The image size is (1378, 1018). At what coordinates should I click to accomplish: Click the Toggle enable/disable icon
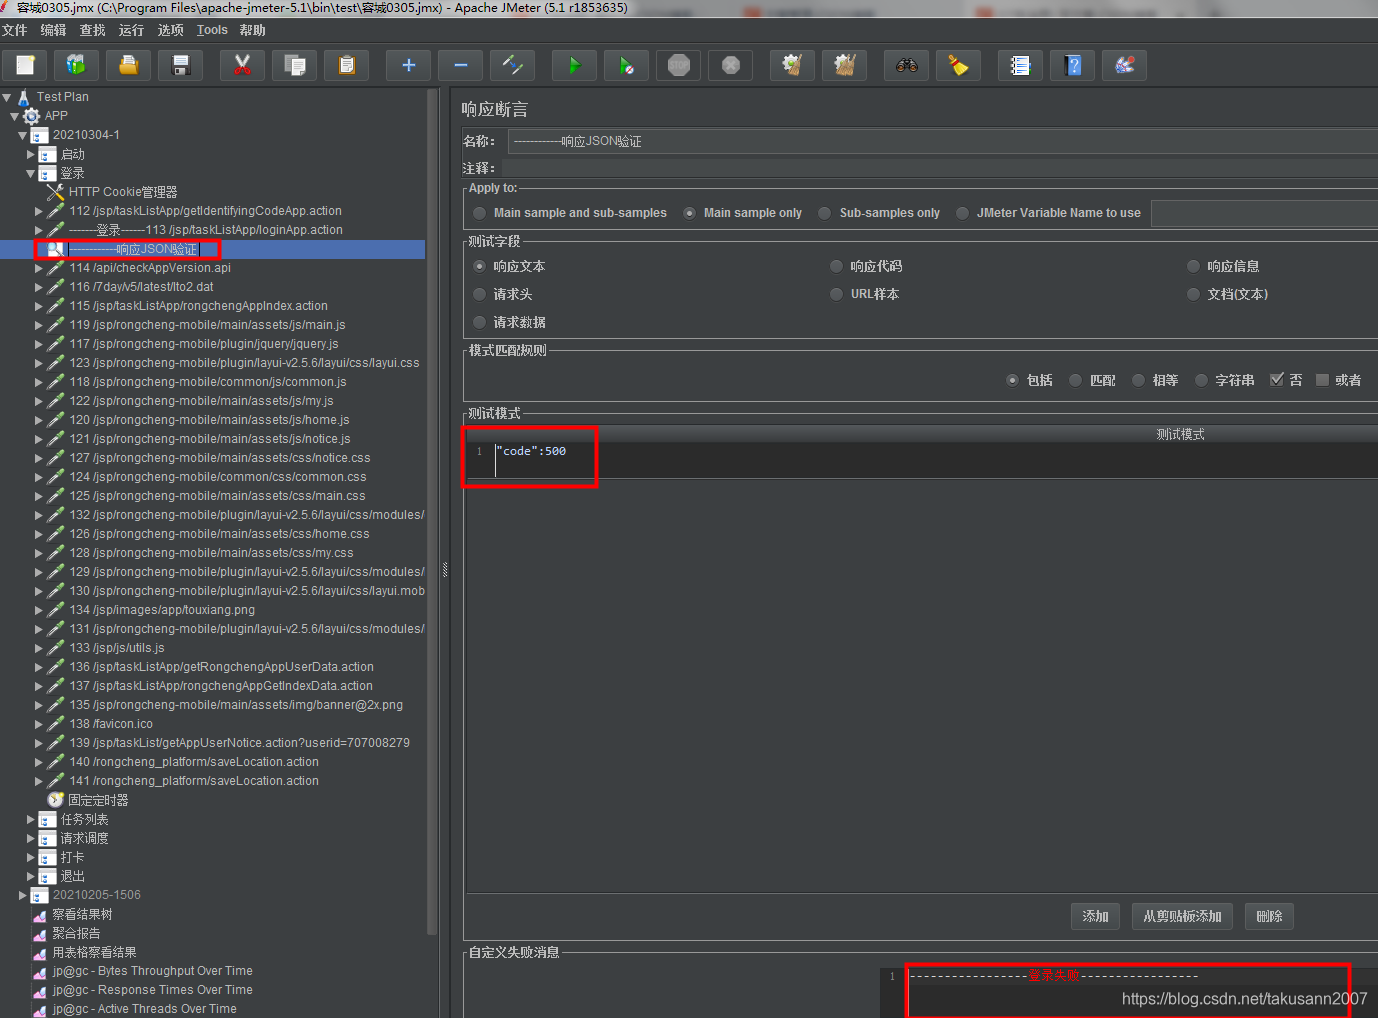pos(512,65)
